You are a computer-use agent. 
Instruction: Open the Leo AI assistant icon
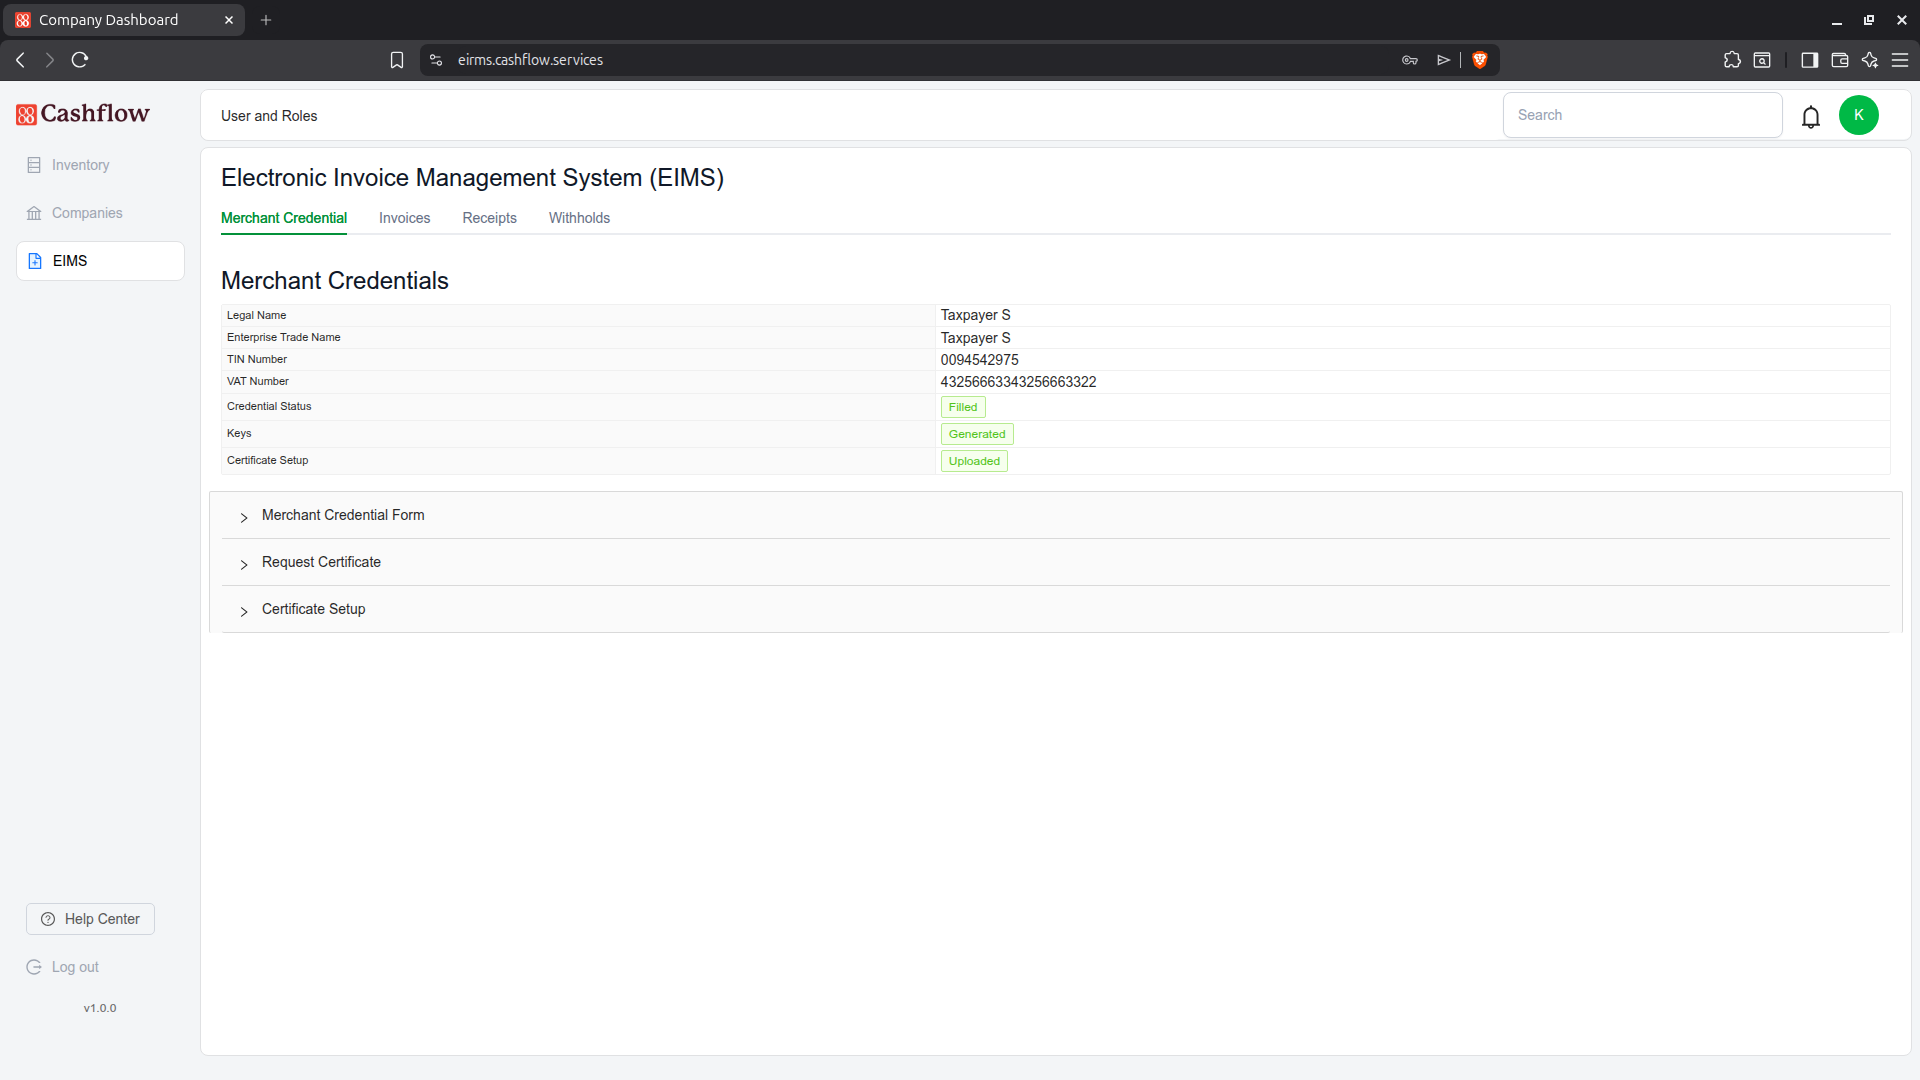[x=1869, y=60]
